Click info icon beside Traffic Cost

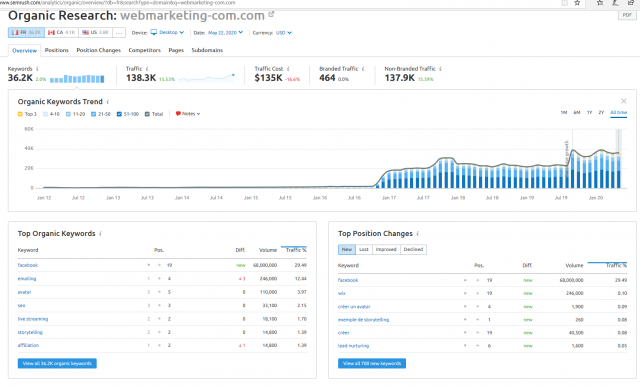tap(288, 69)
